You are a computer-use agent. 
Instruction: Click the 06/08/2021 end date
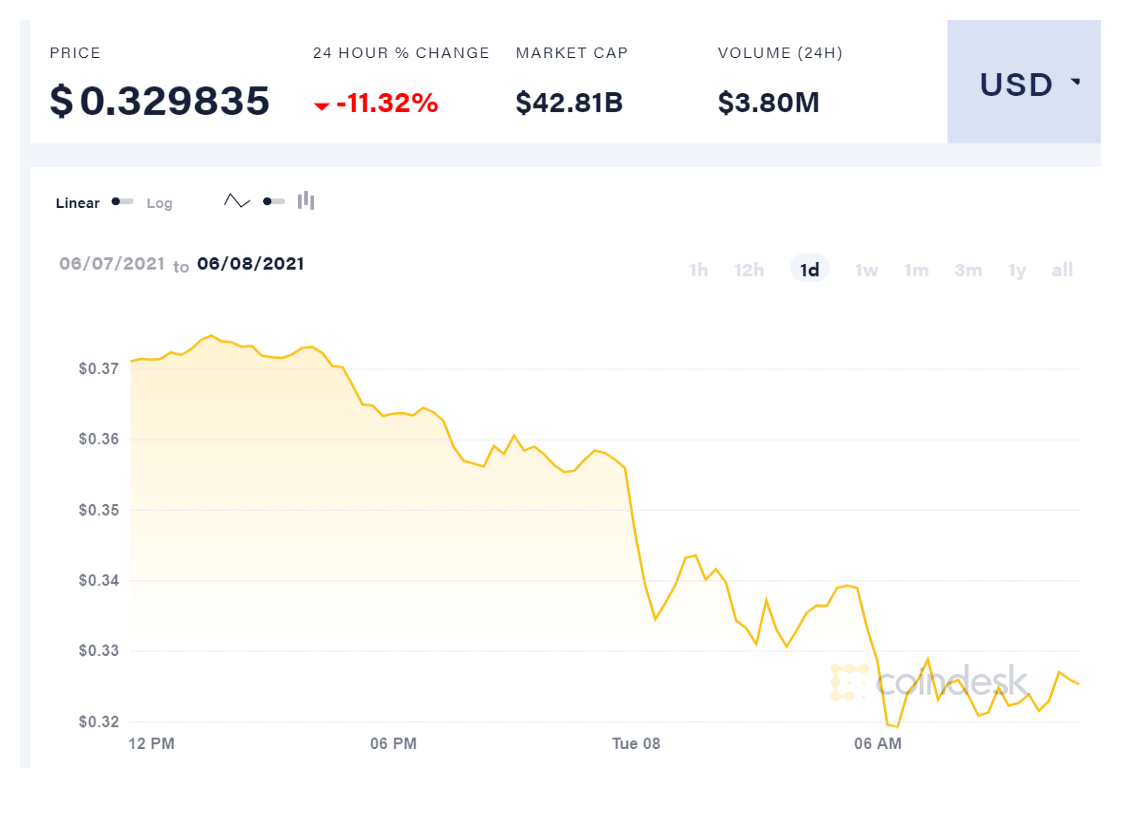[x=251, y=264]
